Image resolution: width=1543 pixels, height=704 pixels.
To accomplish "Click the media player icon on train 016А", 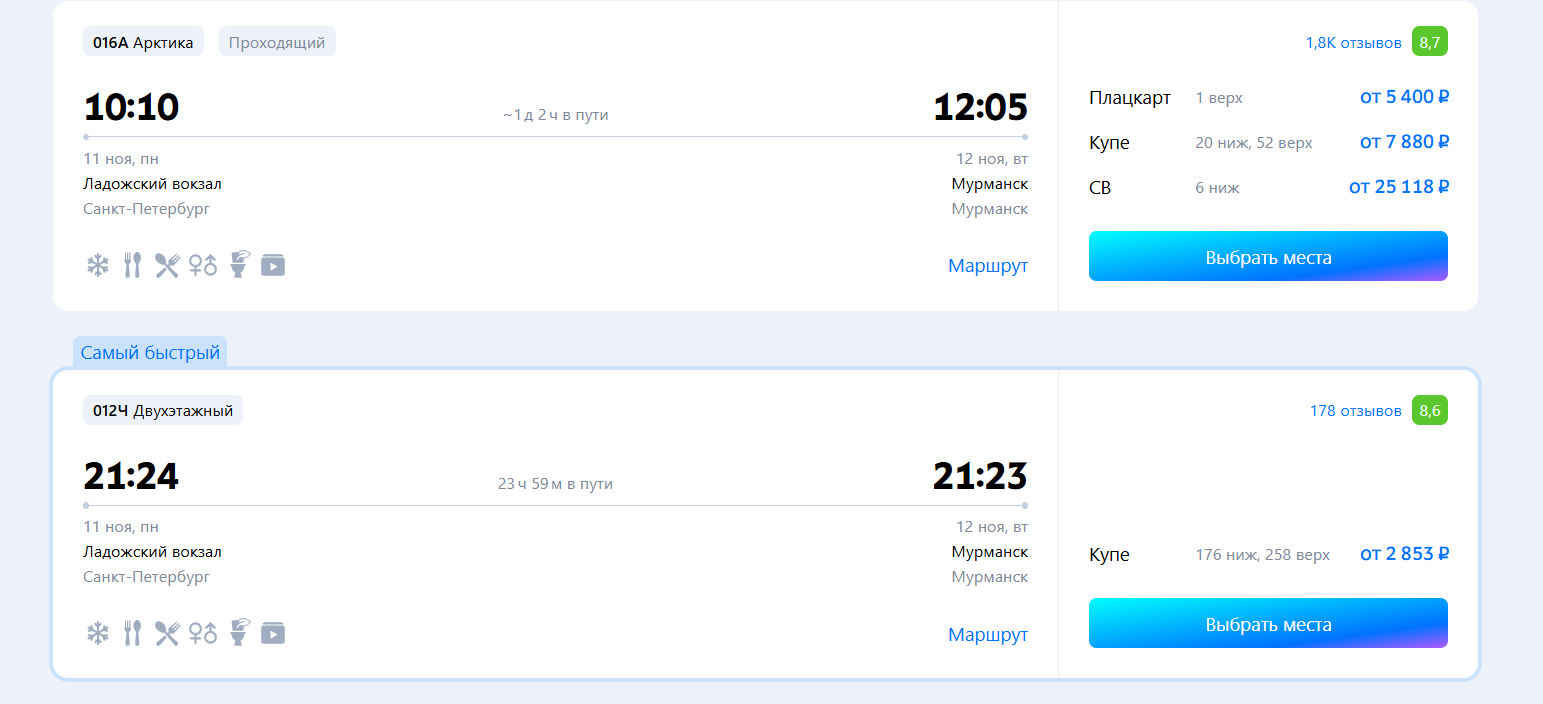I will [273, 265].
